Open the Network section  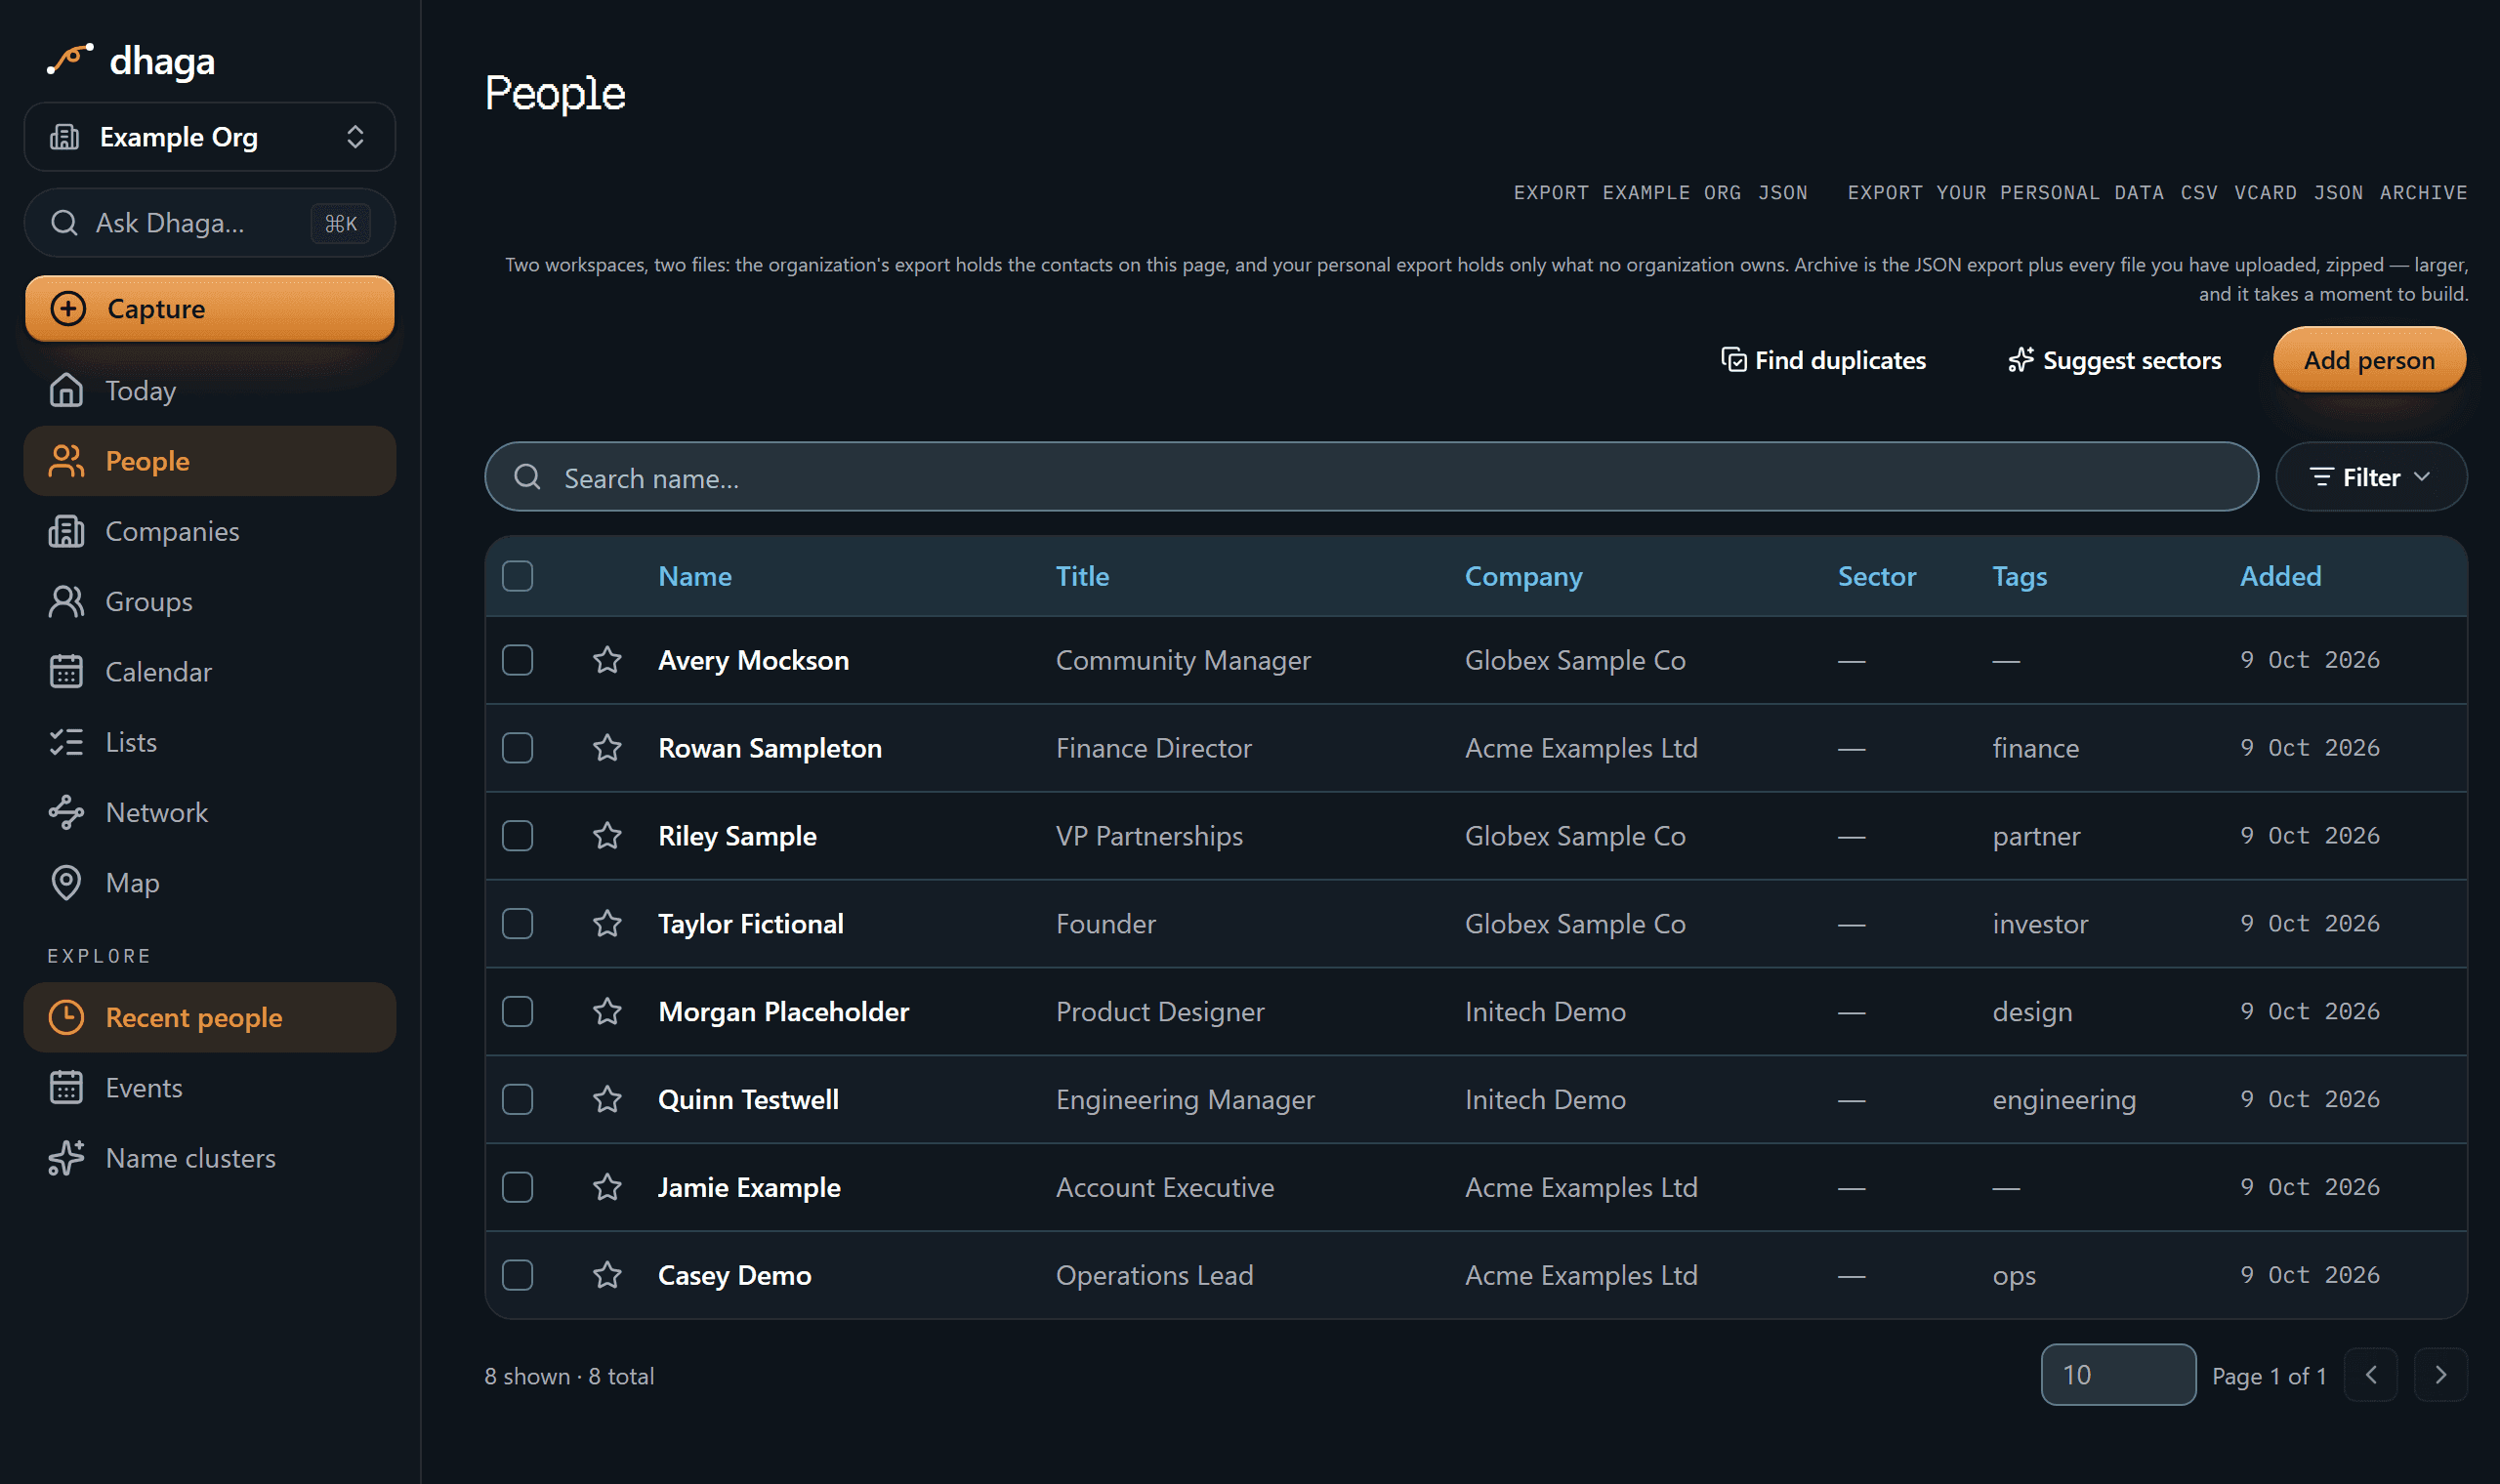tap(210, 813)
